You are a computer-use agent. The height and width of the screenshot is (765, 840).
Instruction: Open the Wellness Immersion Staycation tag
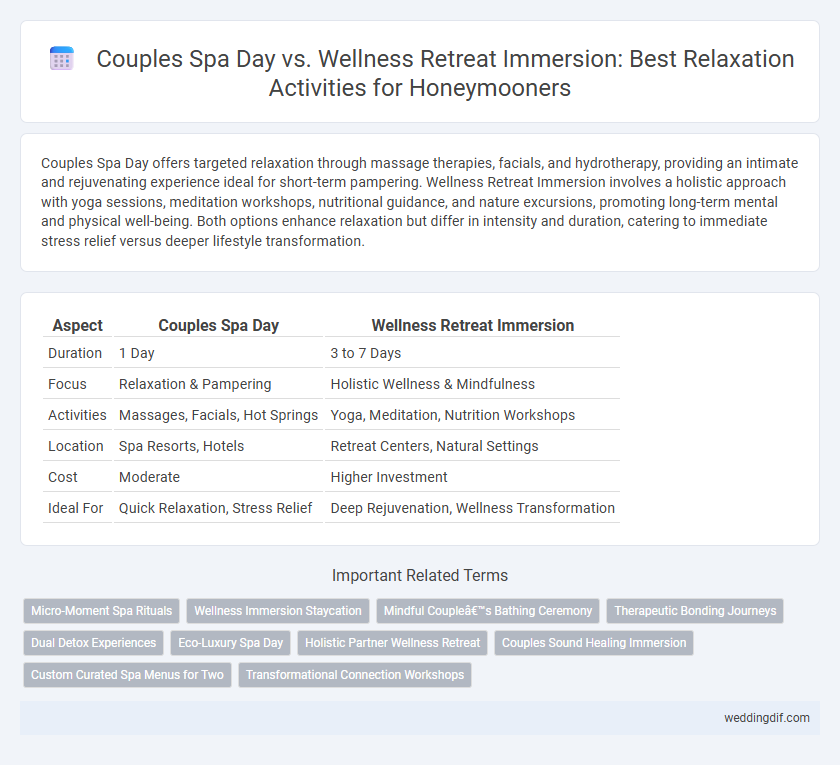[278, 611]
